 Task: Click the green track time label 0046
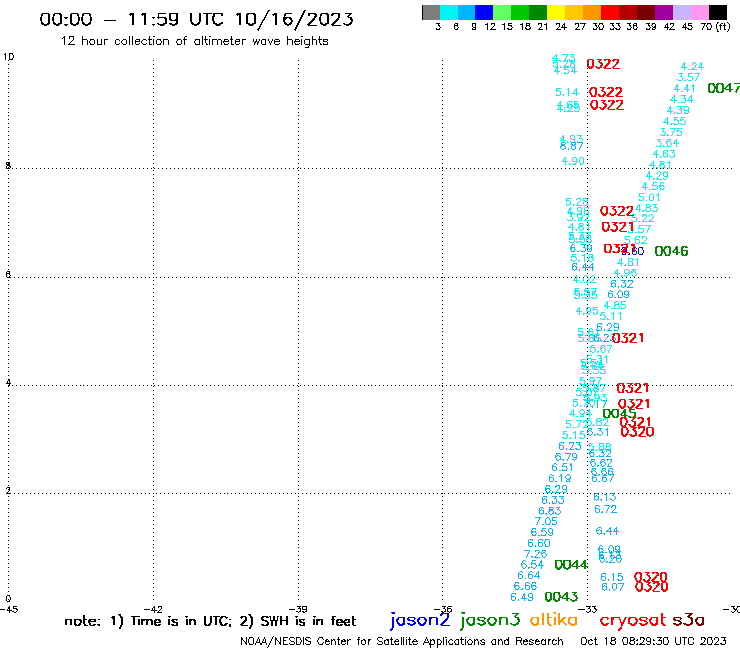(x=671, y=251)
